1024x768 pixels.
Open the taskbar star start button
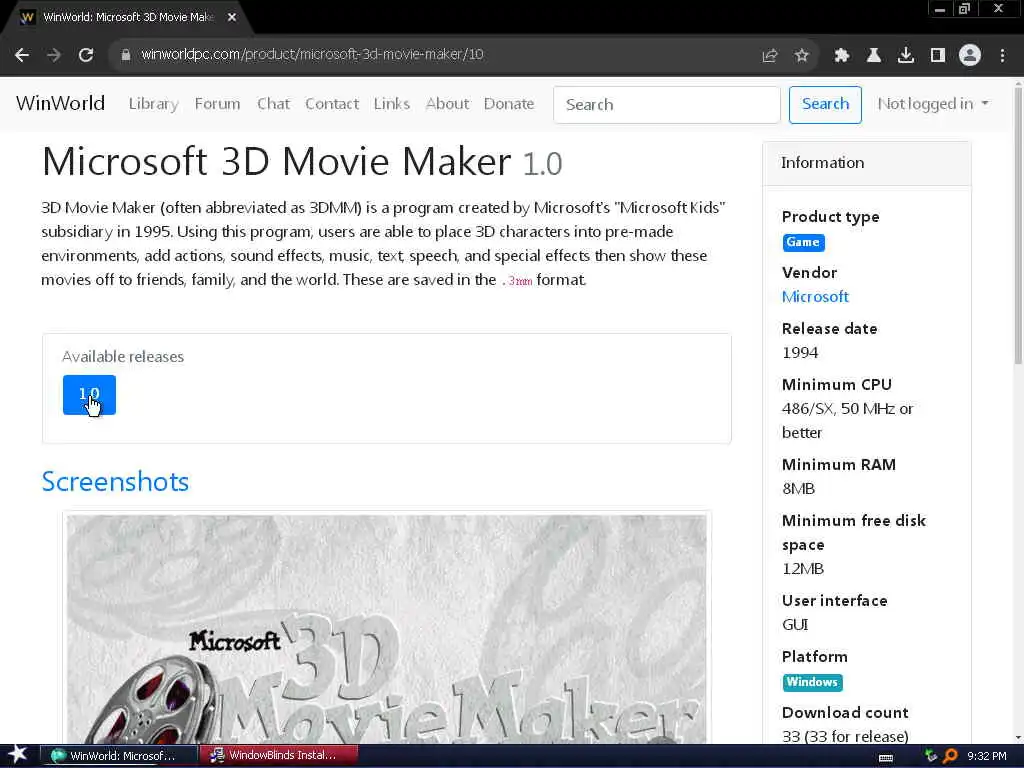coord(17,755)
